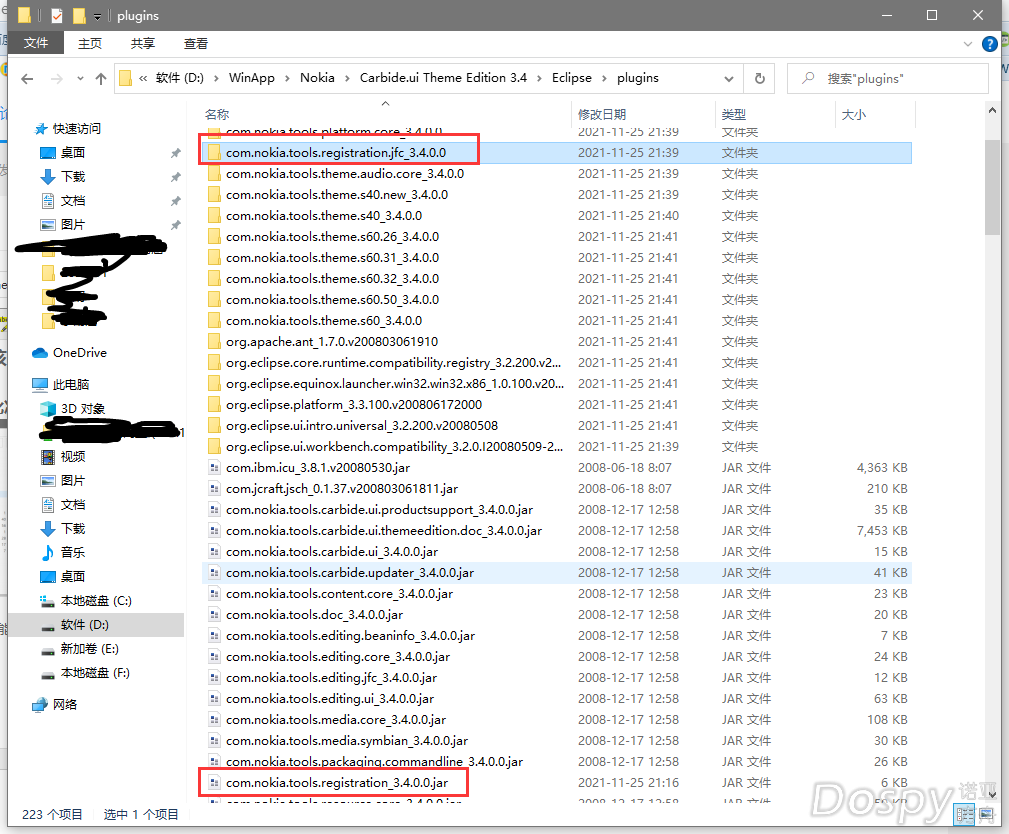Sort files by 类型 column header

(734, 115)
